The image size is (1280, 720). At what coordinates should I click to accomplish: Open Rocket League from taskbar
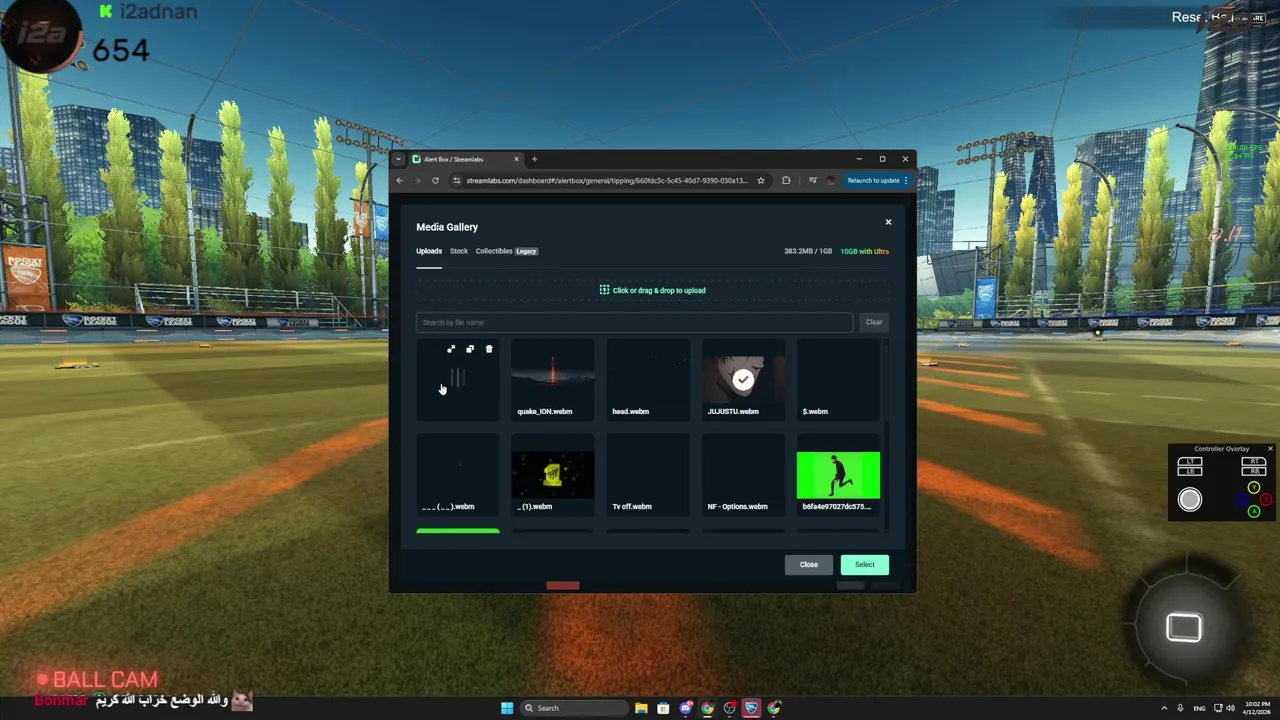click(x=751, y=708)
